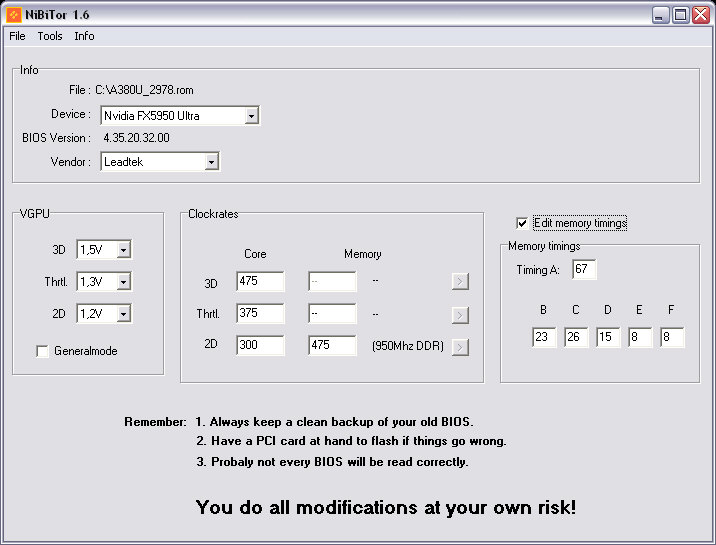Click the 2D memory clock field 475
Image resolution: width=716 pixels, height=545 pixels.
click(332, 345)
